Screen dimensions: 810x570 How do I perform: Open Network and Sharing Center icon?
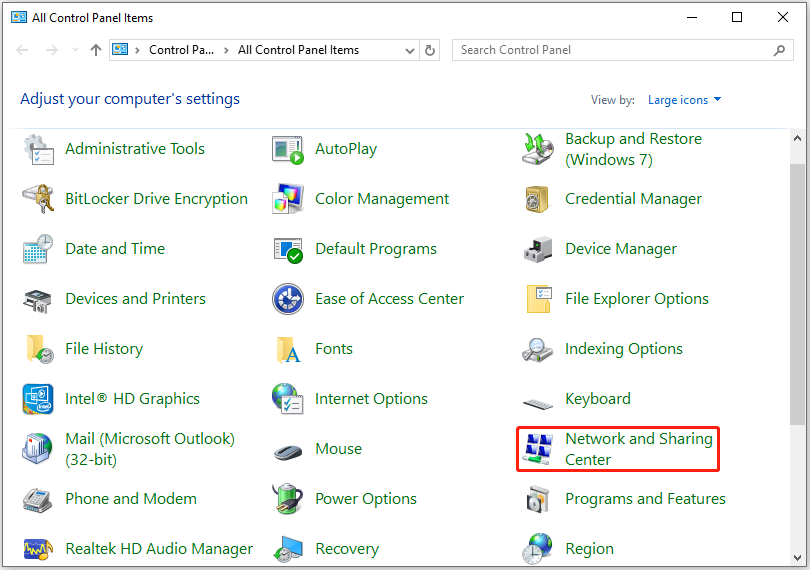click(538, 449)
